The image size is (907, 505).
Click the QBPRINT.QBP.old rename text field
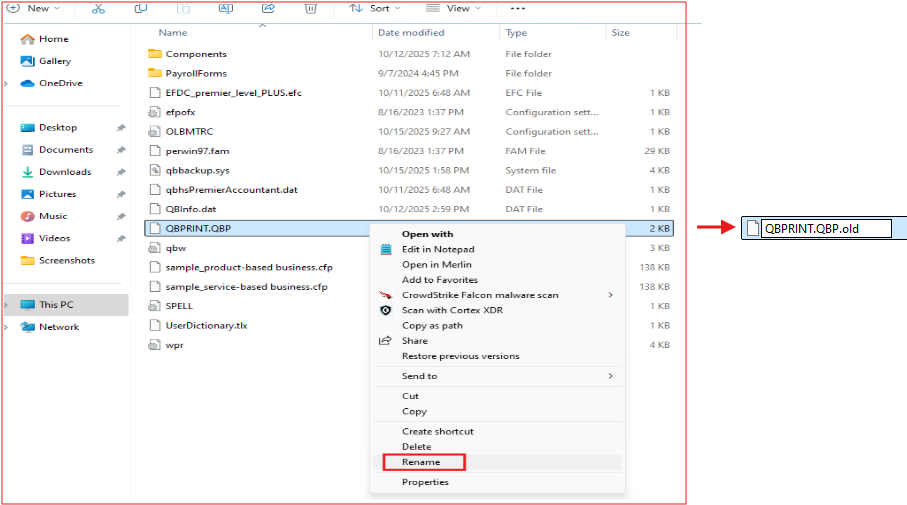pos(826,228)
